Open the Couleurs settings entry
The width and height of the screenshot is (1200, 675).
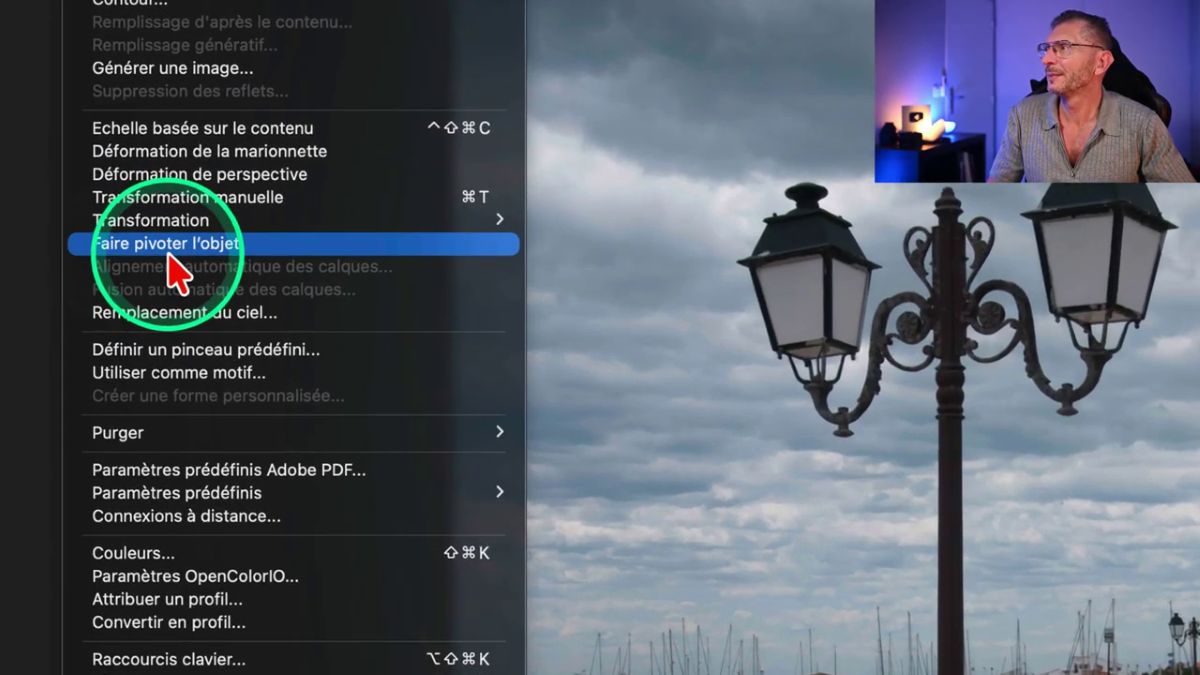133,553
